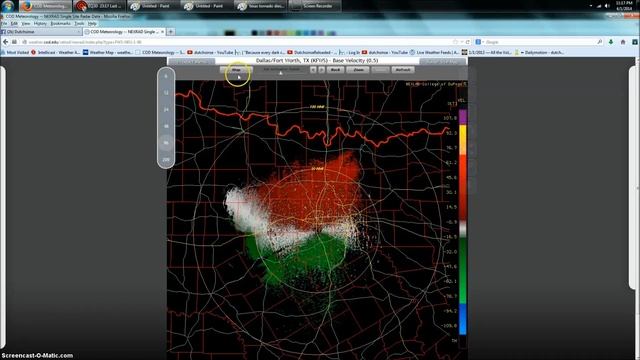Bookmark this page with the star icon
Viewport: 640px width, 360px height.
click(456, 42)
